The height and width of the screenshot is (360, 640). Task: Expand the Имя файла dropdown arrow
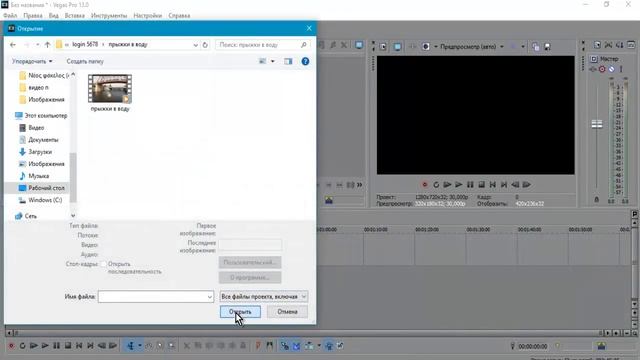tap(210, 297)
